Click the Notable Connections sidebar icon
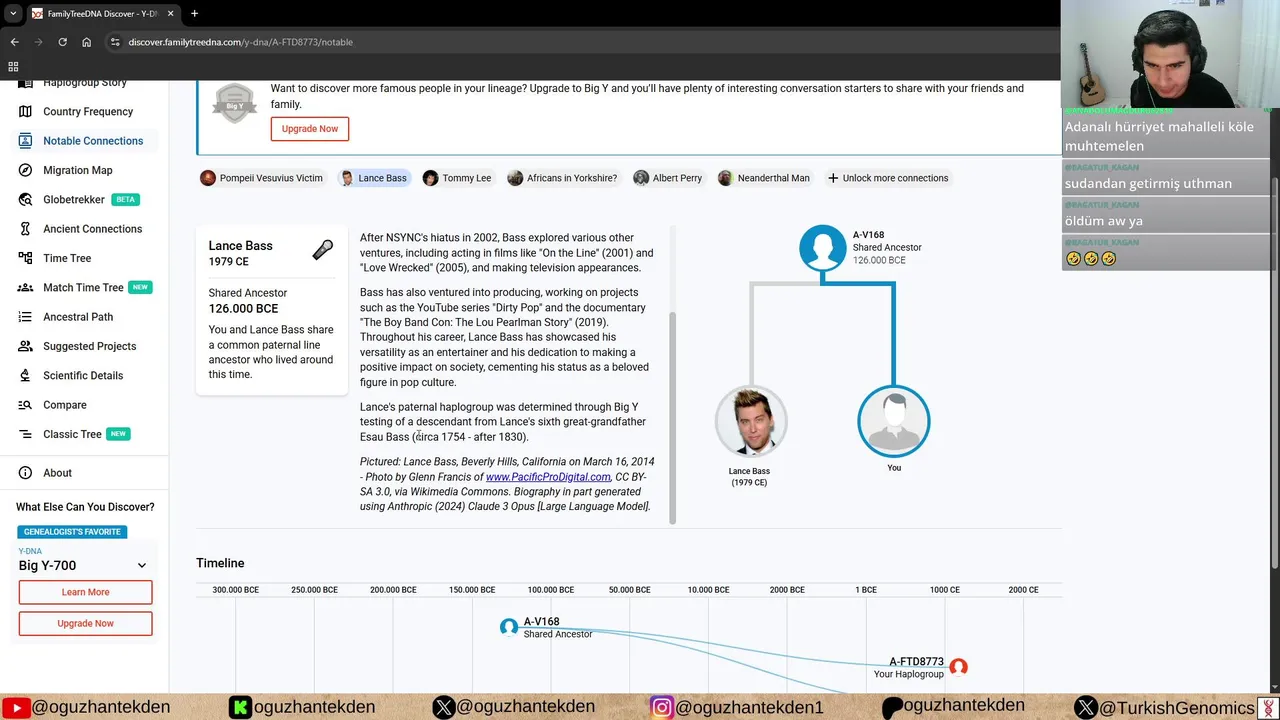 point(25,141)
